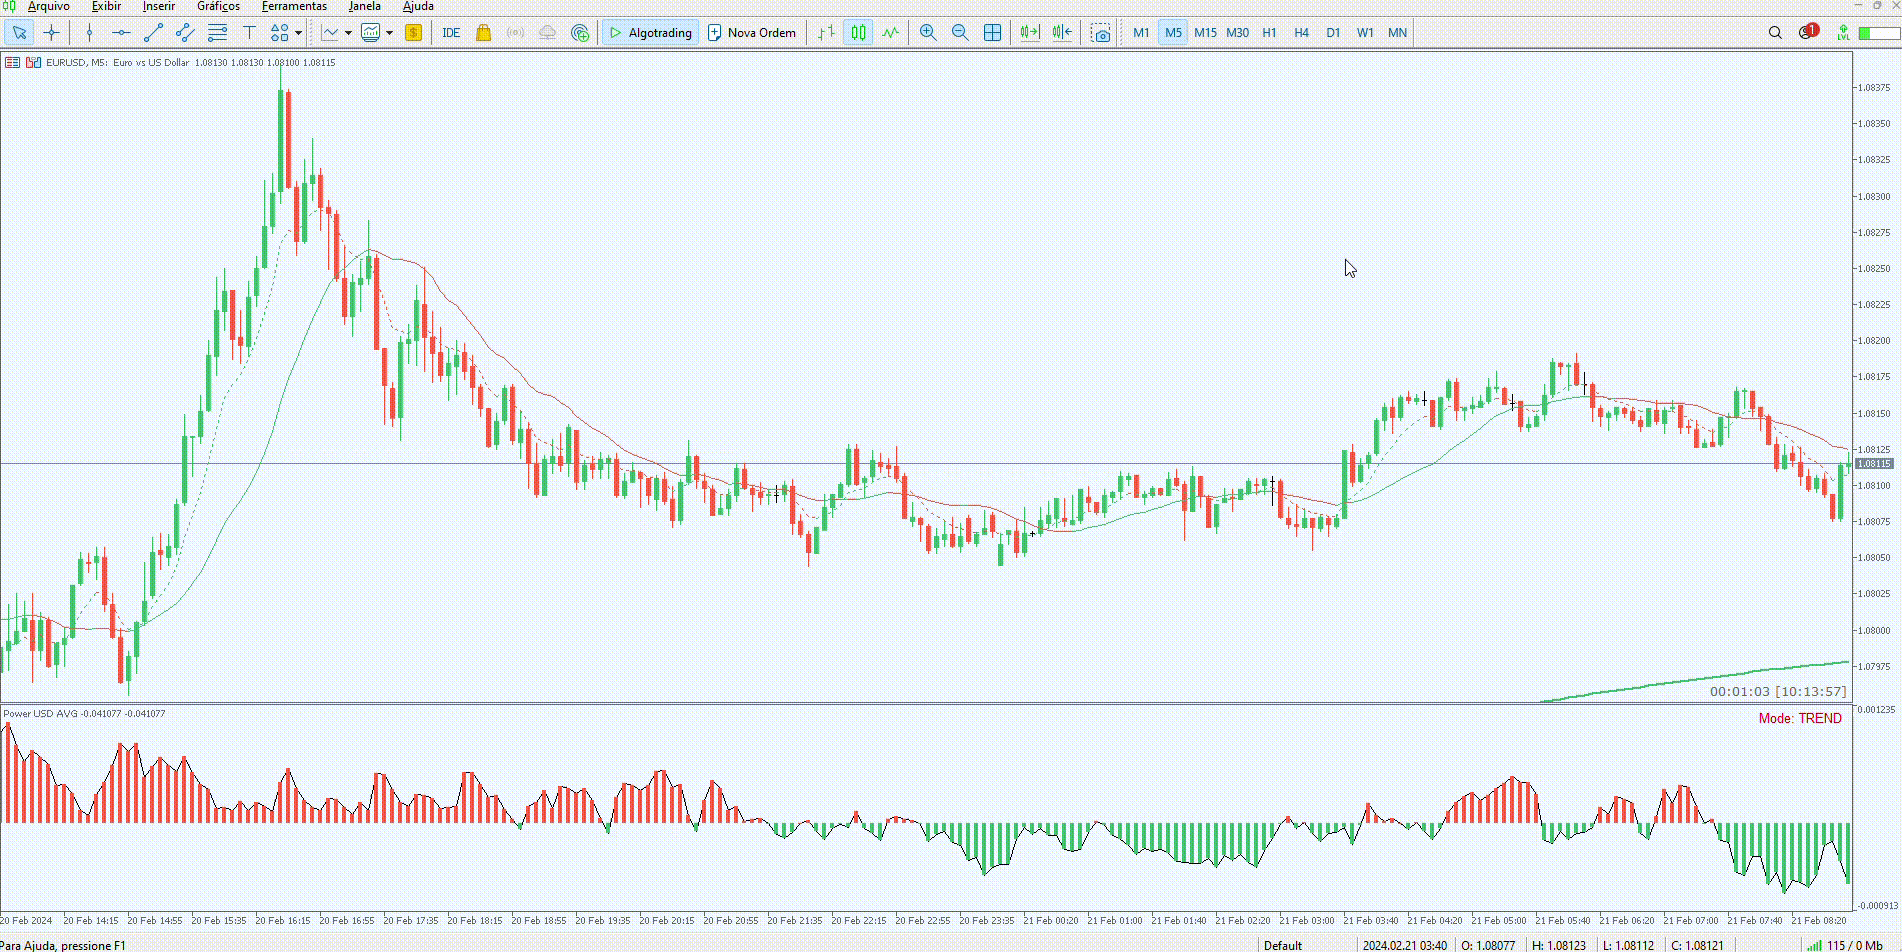This screenshot has height=952, width=1902.
Task: Click the zoom out magnifier icon
Action: pos(960,33)
